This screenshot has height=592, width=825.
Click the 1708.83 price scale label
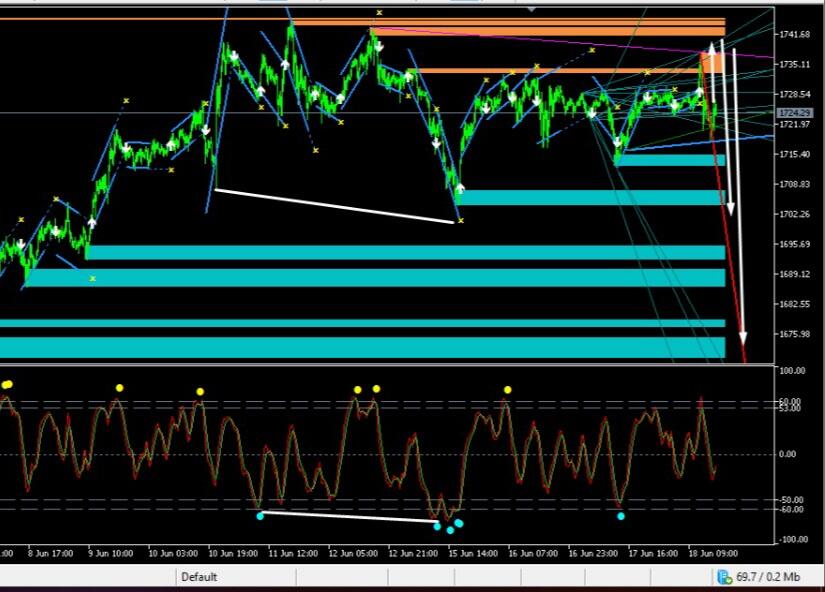point(795,184)
